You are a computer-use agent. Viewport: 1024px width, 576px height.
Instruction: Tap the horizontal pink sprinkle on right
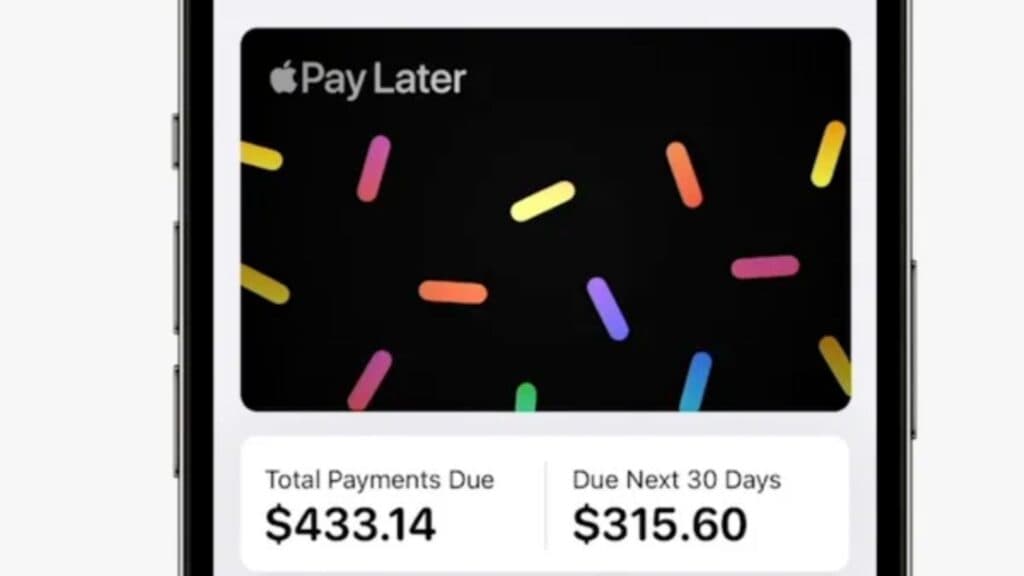click(x=765, y=267)
